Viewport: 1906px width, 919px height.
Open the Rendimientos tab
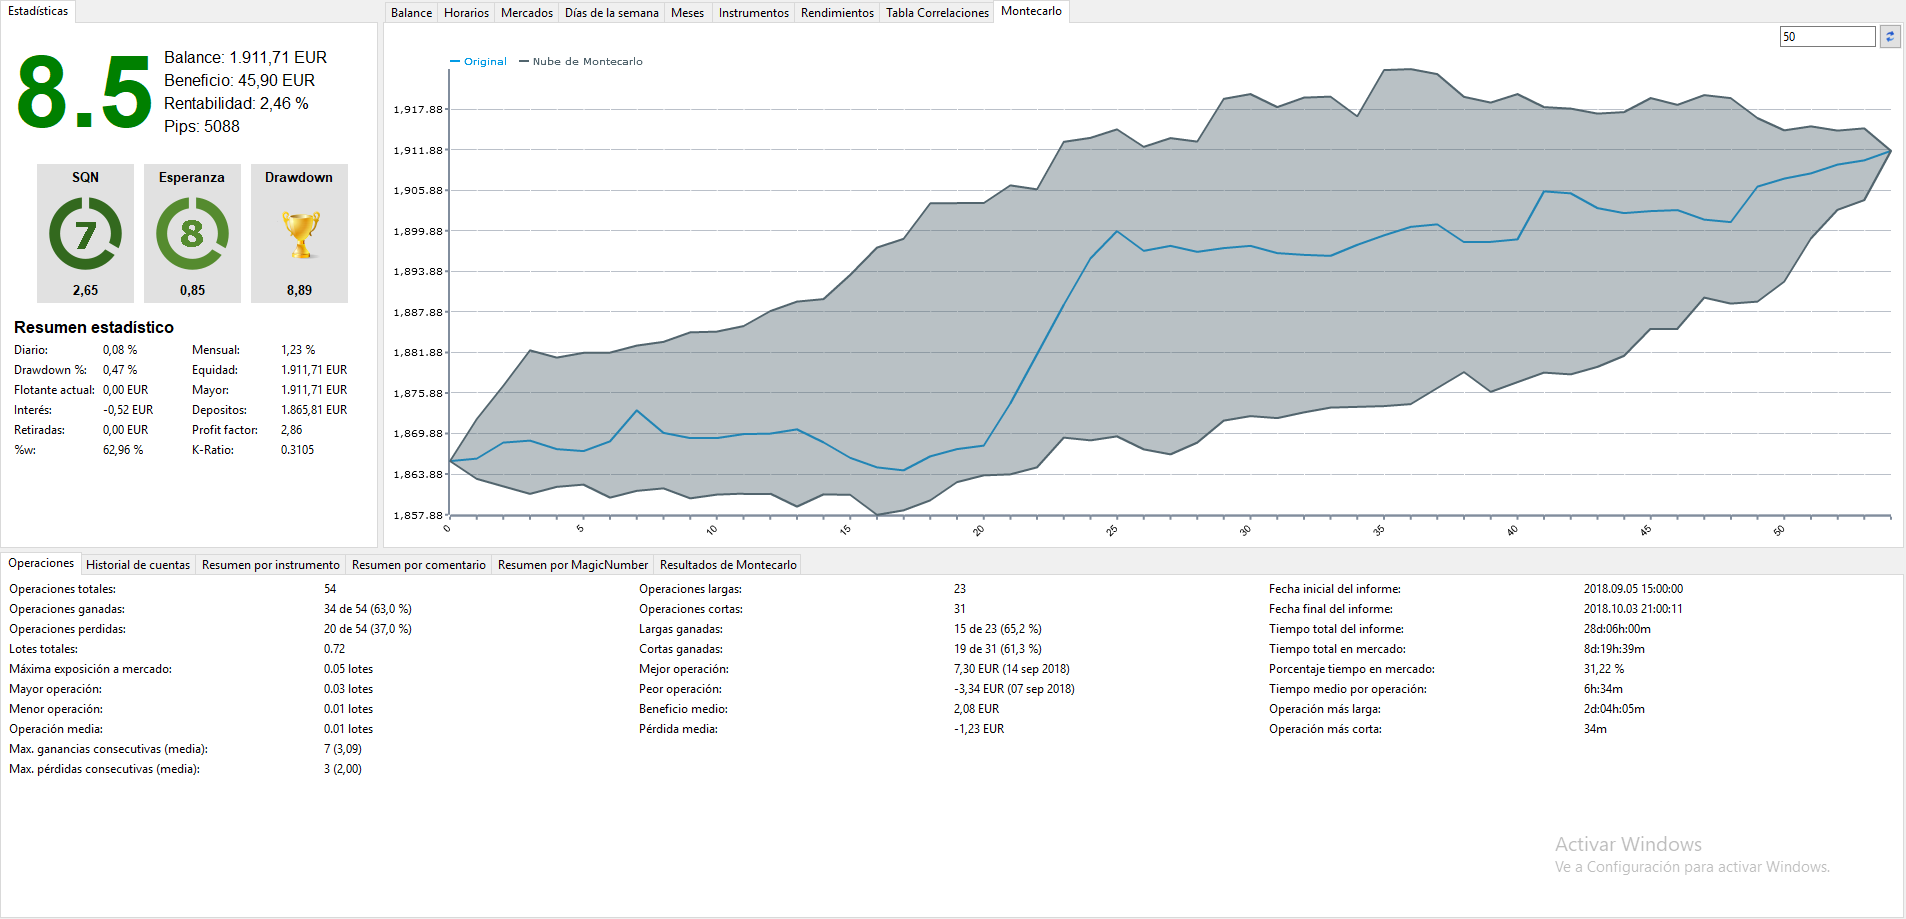(x=837, y=13)
